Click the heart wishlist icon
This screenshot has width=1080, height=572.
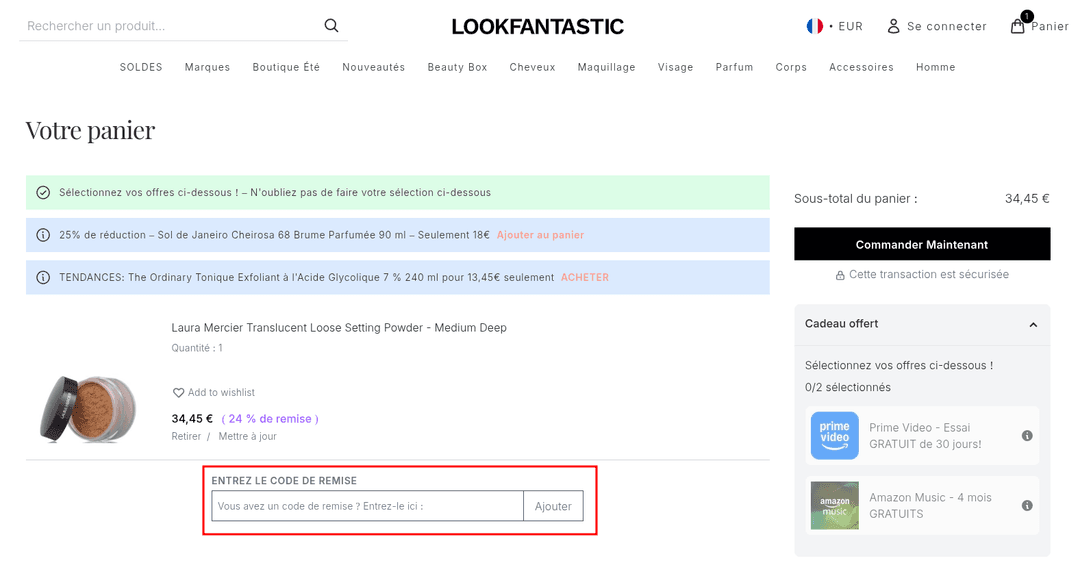(x=178, y=393)
